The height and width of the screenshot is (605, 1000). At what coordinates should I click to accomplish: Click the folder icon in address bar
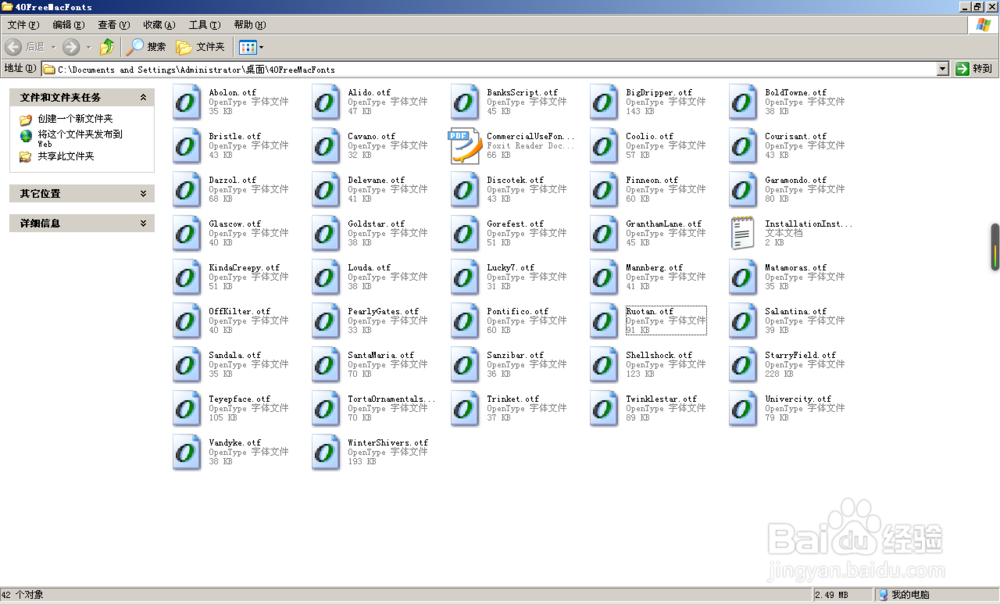point(49,69)
